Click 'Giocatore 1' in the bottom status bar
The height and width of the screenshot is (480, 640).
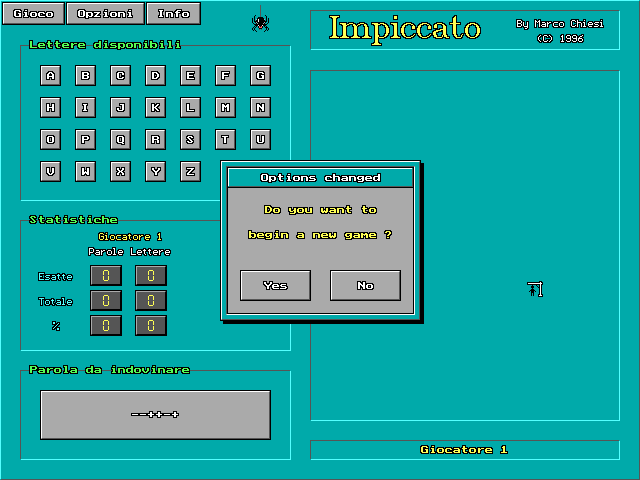click(464, 449)
